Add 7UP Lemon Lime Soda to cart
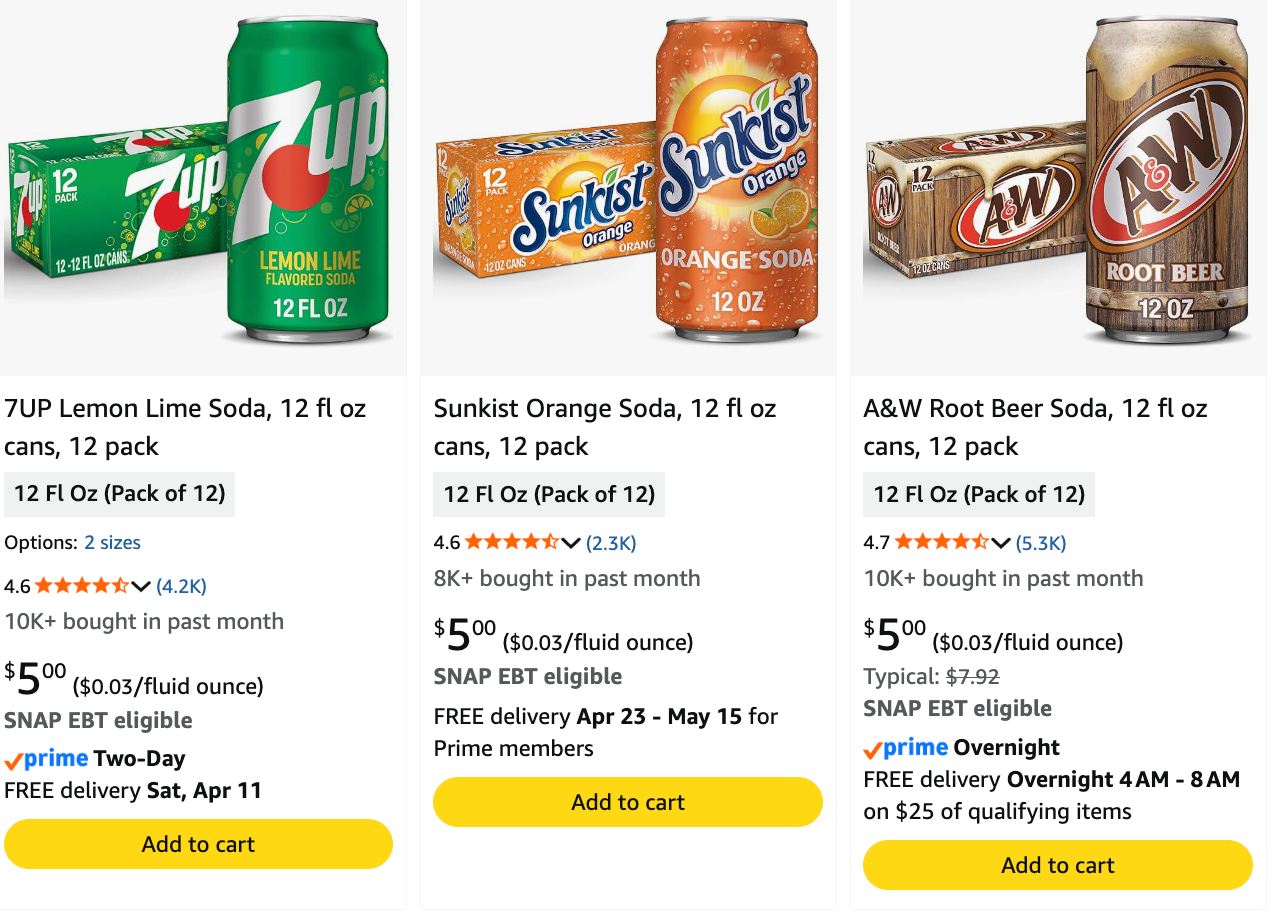Viewport: 1274px width, 916px height. (x=198, y=844)
